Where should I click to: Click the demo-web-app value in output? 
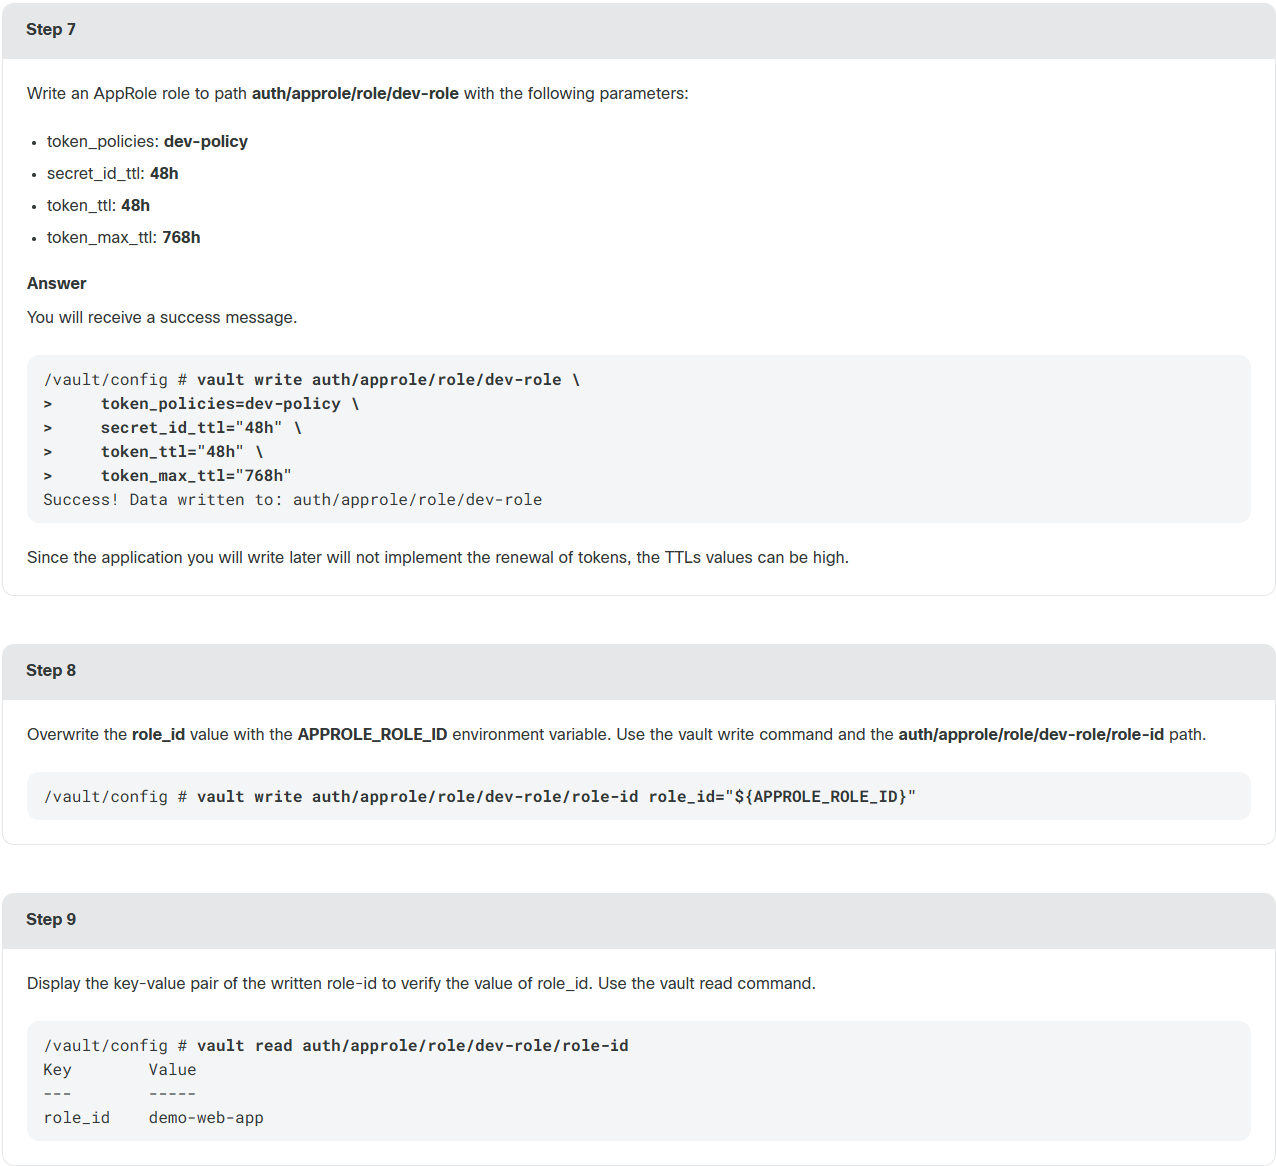tap(206, 1118)
